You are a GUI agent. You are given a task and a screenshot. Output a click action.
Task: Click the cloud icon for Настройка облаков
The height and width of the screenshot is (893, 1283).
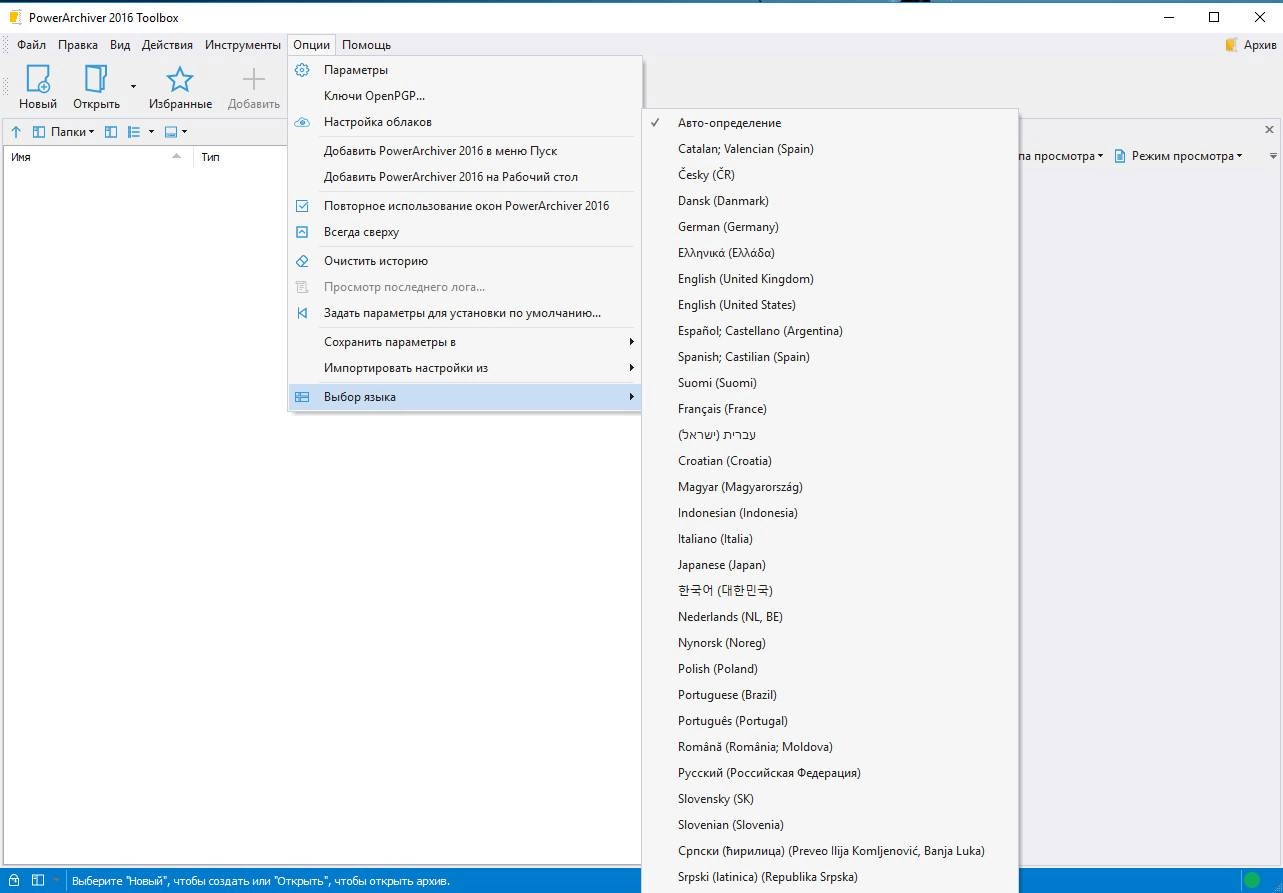click(302, 122)
